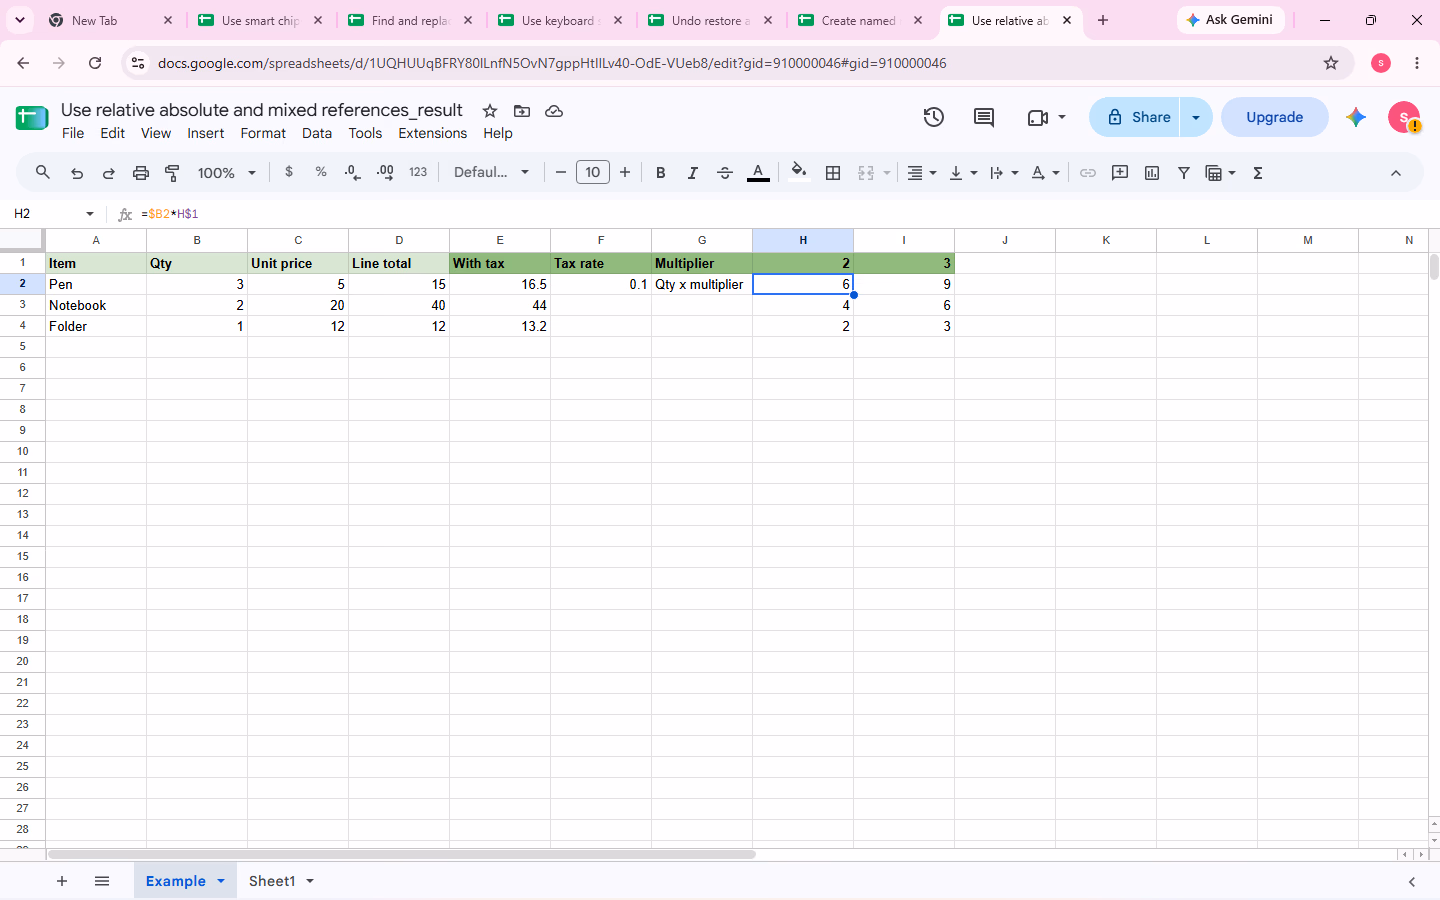This screenshot has width=1440, height=900.
Task: Open version history
Action: [x=934, y=117]
